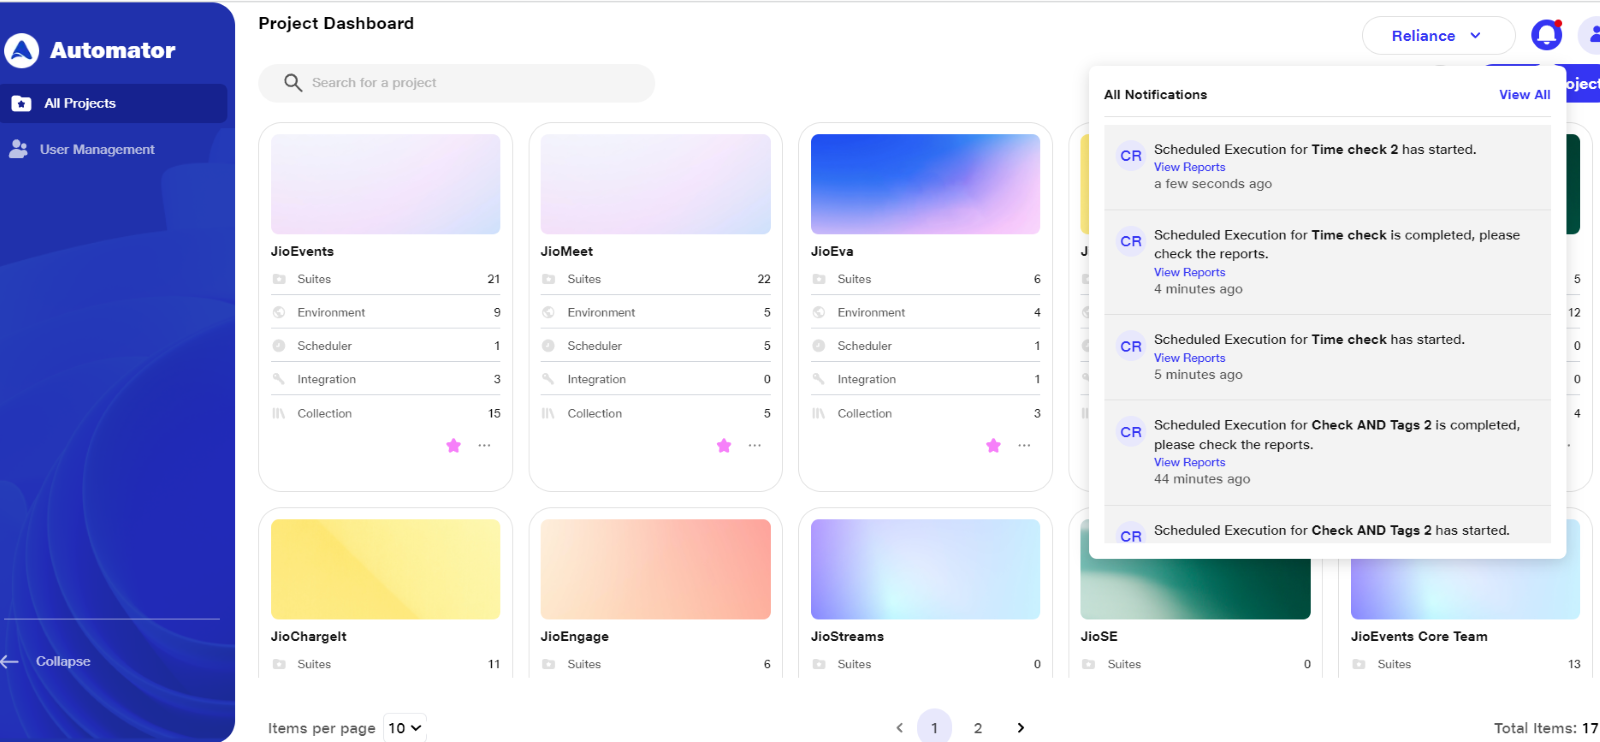Click Integration icon in JioMeet card
The image size is (1600, 742).
click(549, 379)
